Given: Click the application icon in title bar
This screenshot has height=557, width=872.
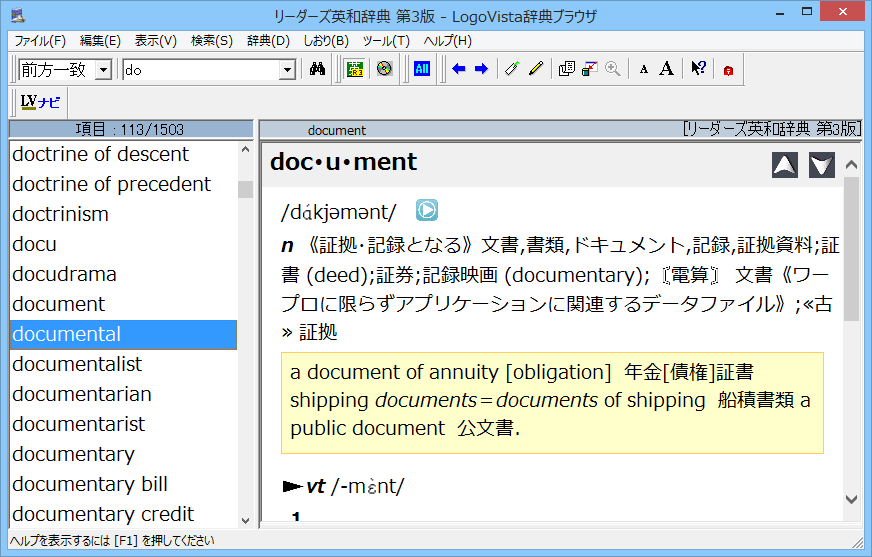Looking at the screenshot, I should (18, 14).
